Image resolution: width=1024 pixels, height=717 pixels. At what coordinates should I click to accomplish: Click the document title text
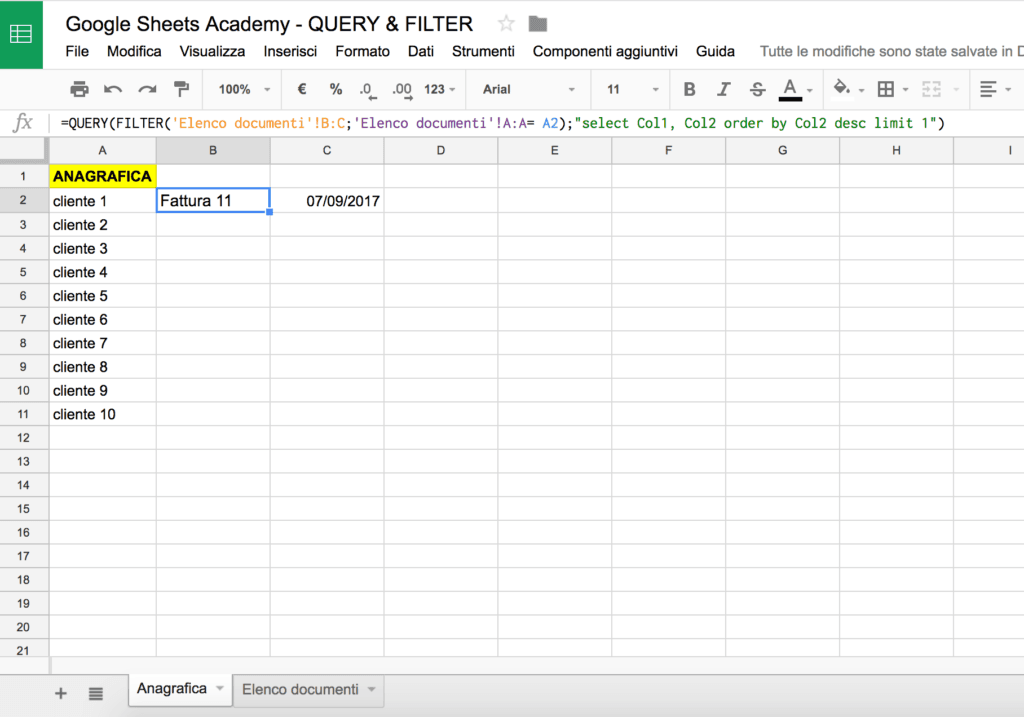(269, 24)
